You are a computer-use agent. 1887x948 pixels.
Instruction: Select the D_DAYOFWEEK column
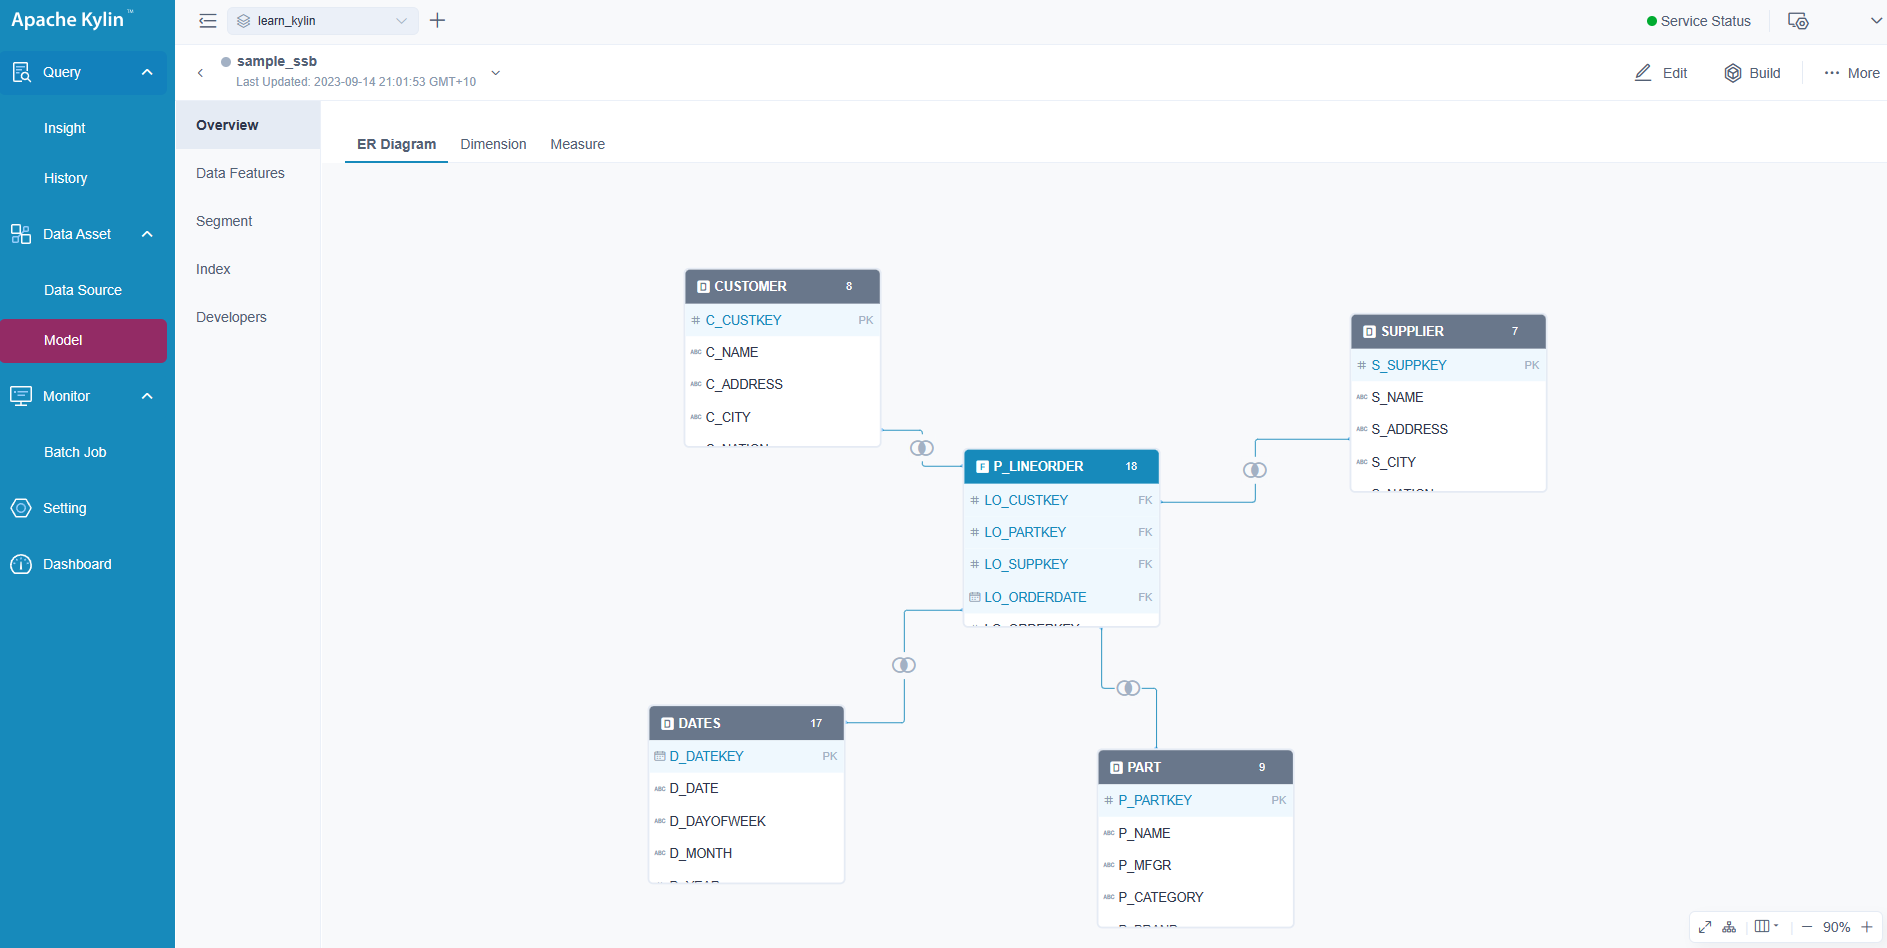tap(746, 821)
